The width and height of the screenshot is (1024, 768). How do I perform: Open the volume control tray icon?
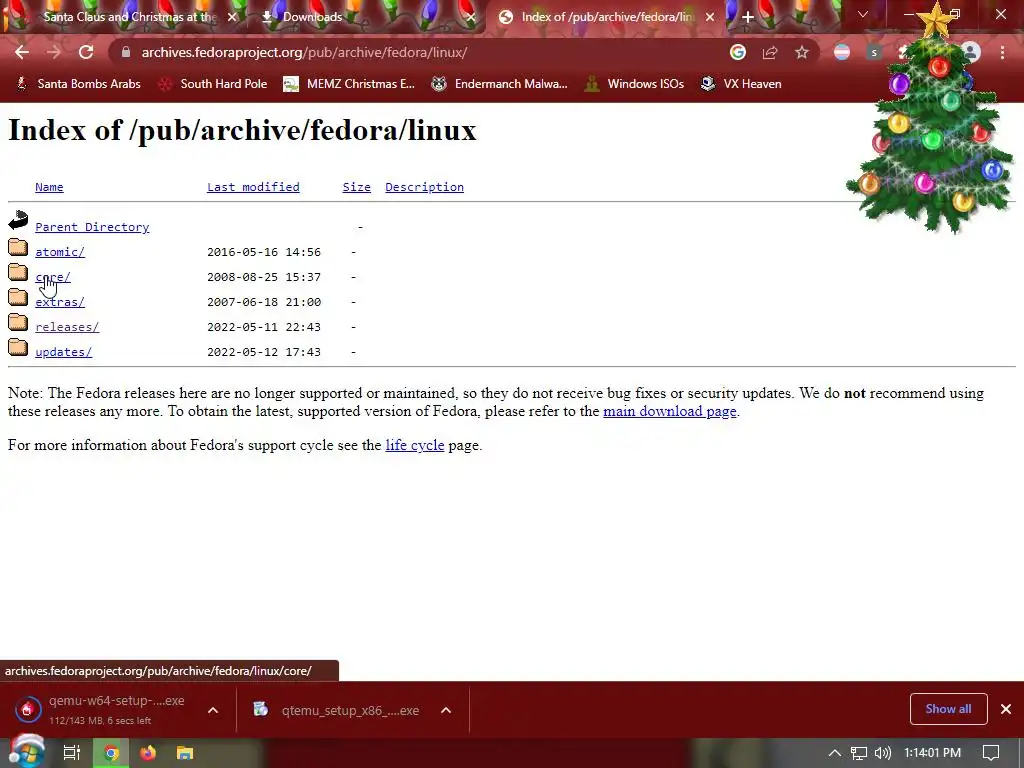(882, 753)
